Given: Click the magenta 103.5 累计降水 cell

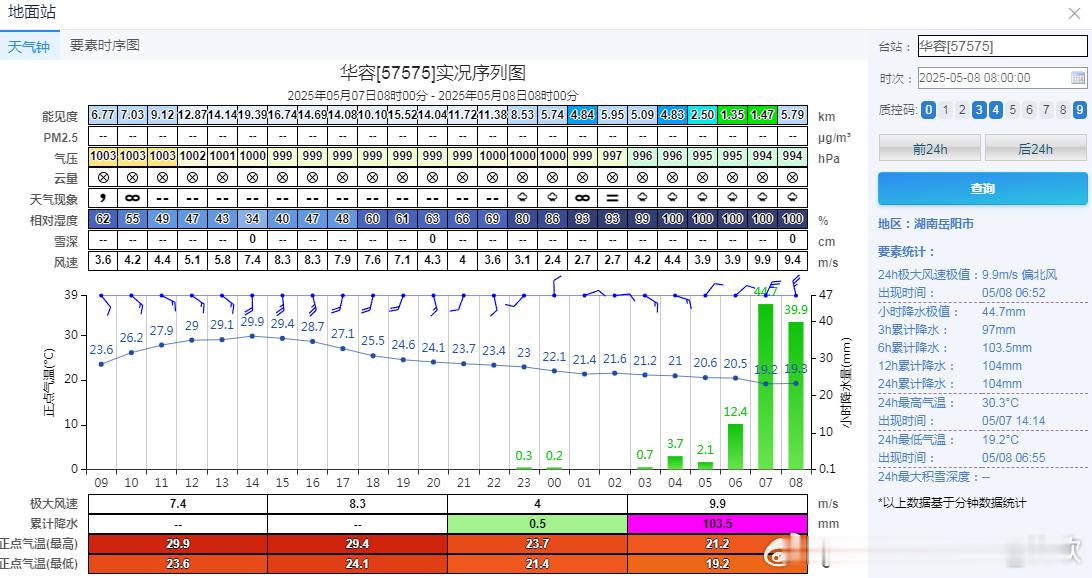Looking at the screenshot, I should (x=717, y=524).
